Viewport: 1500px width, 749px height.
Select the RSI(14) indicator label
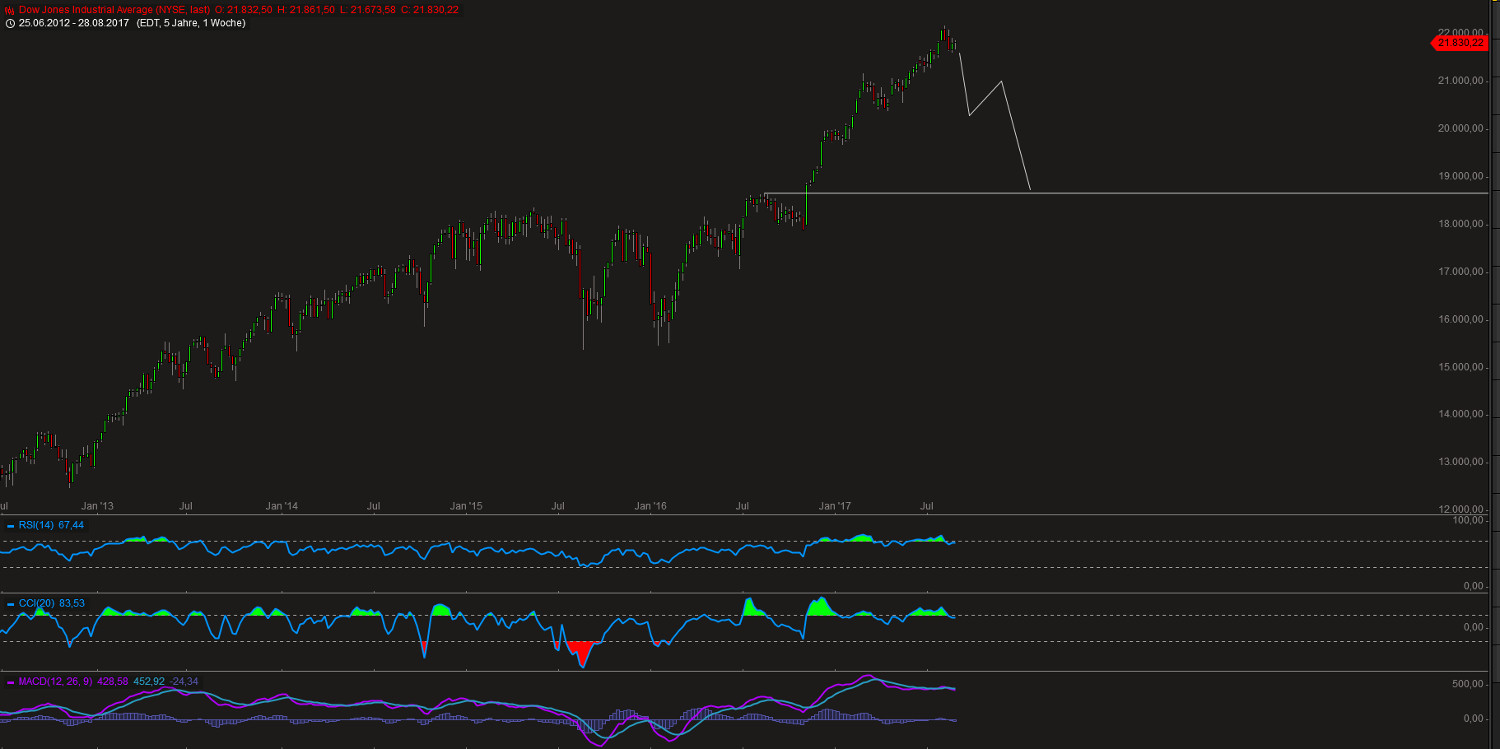pos(36,525)
